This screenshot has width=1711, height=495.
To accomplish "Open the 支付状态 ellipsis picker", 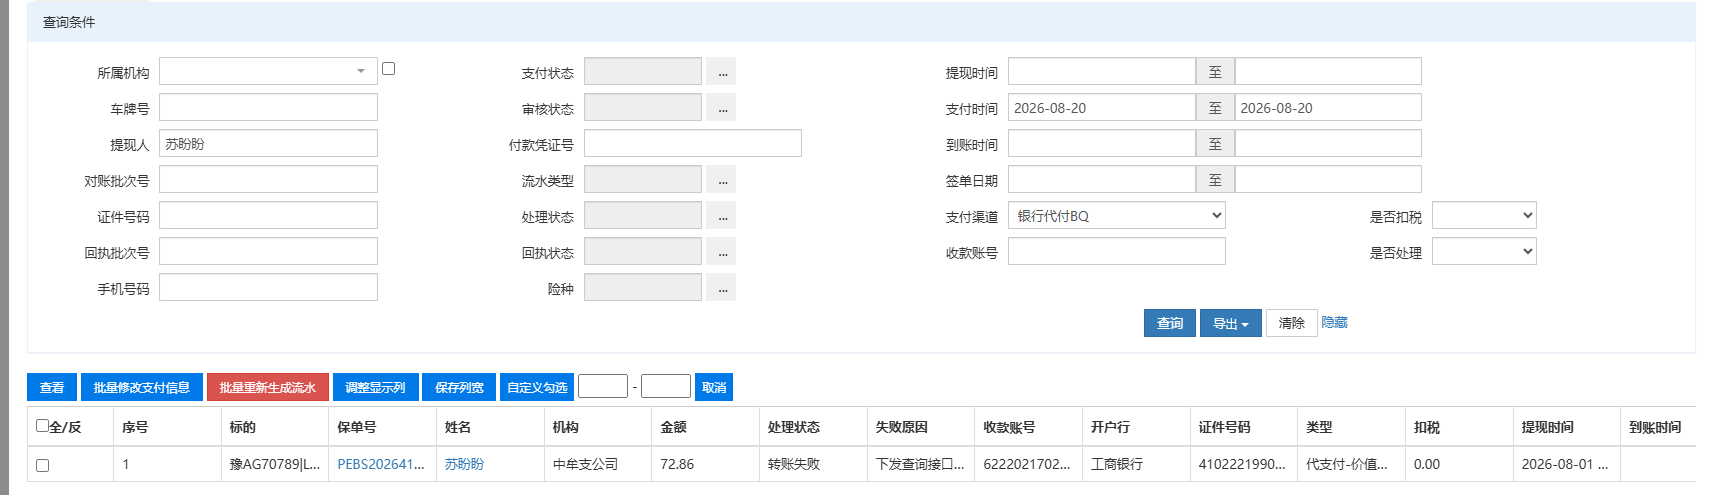I will [721, 72].
